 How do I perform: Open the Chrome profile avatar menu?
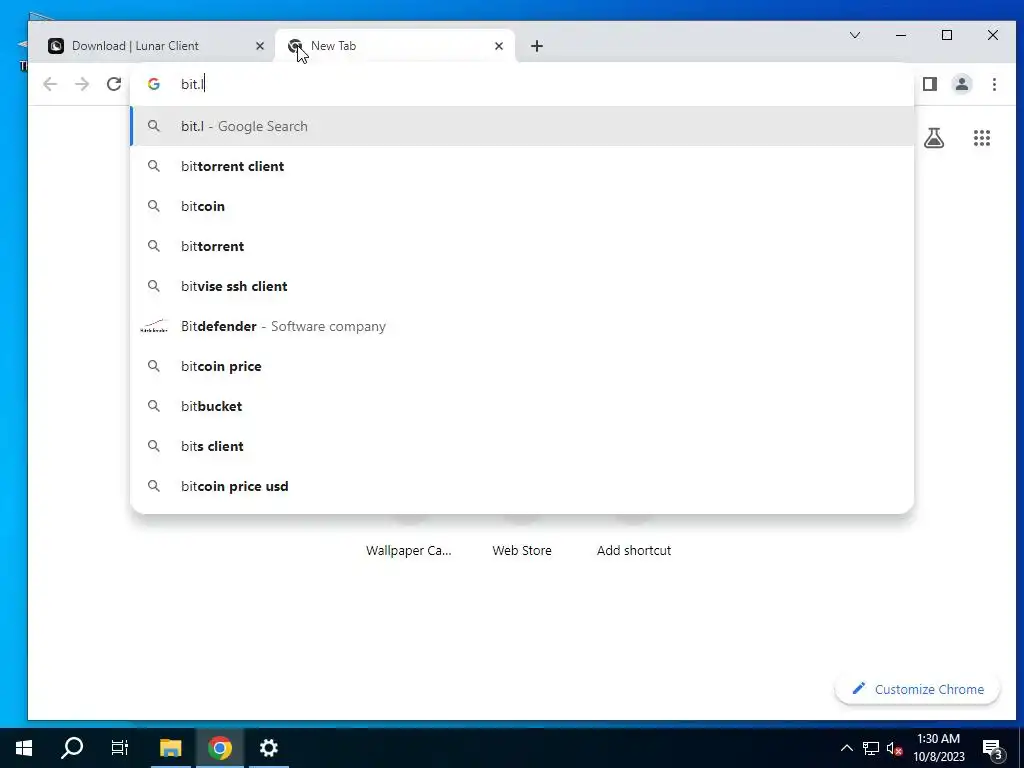(x=962, y=84)
